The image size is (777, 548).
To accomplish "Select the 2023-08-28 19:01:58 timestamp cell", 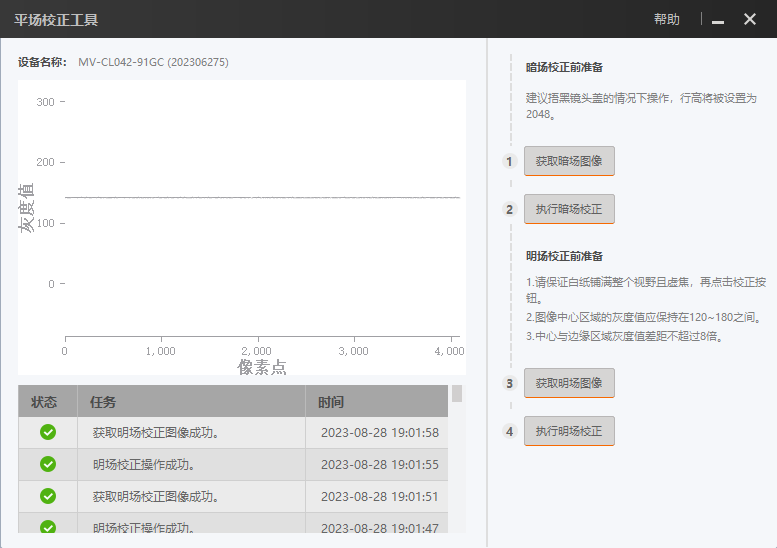I will (x=379, y=433).
